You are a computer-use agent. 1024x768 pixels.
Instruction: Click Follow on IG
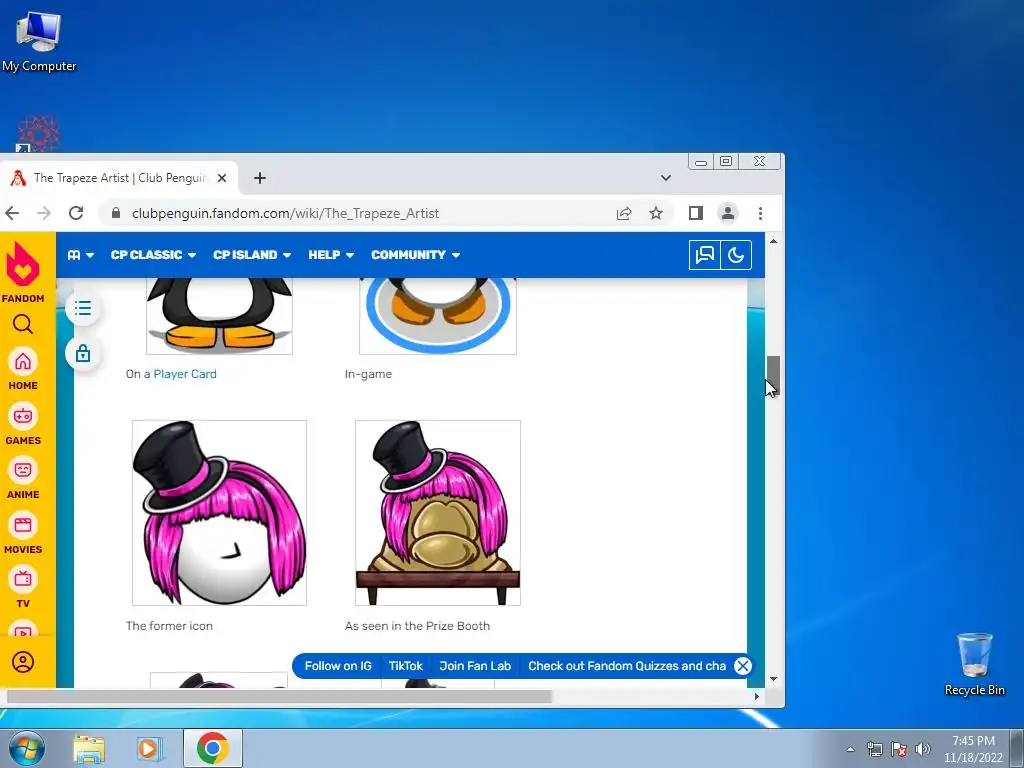pyautogui.click(x=338, y=665)
